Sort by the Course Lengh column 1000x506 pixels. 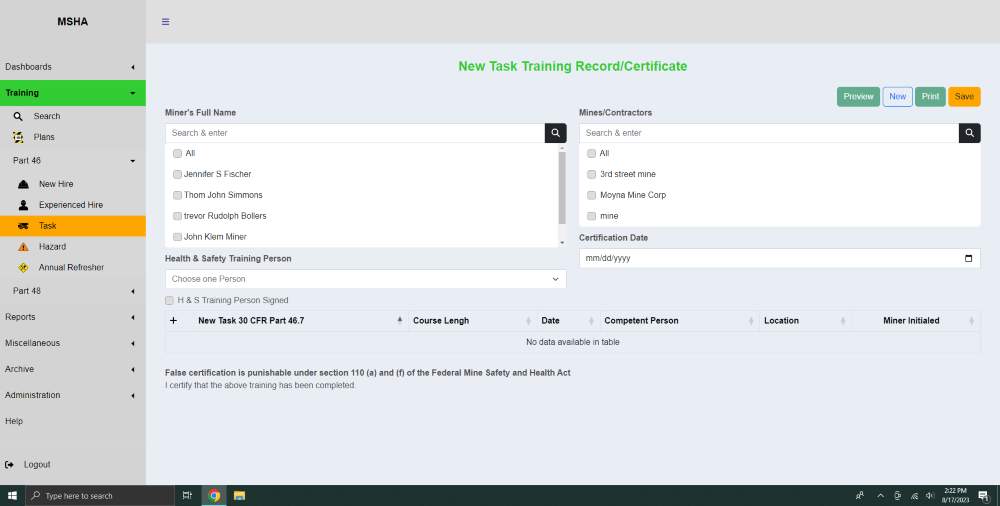coord(473,321)
